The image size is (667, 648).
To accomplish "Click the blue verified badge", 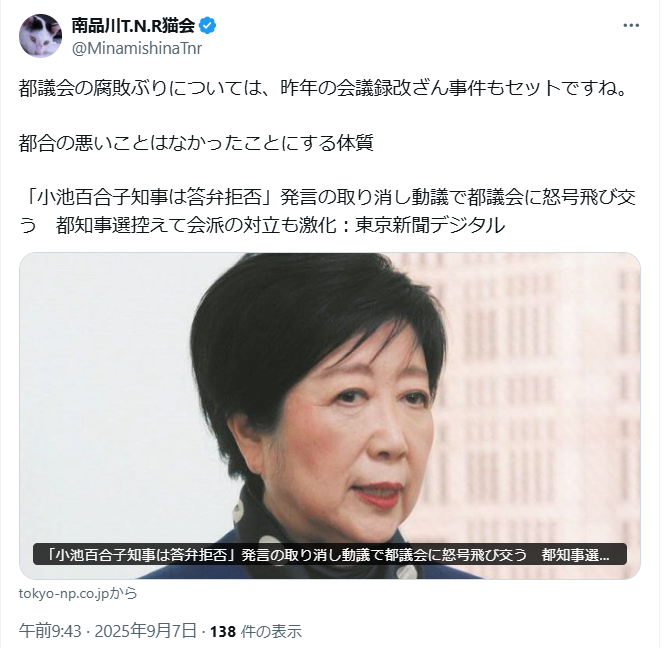I will pyautogui.click(x=208, y=26).
